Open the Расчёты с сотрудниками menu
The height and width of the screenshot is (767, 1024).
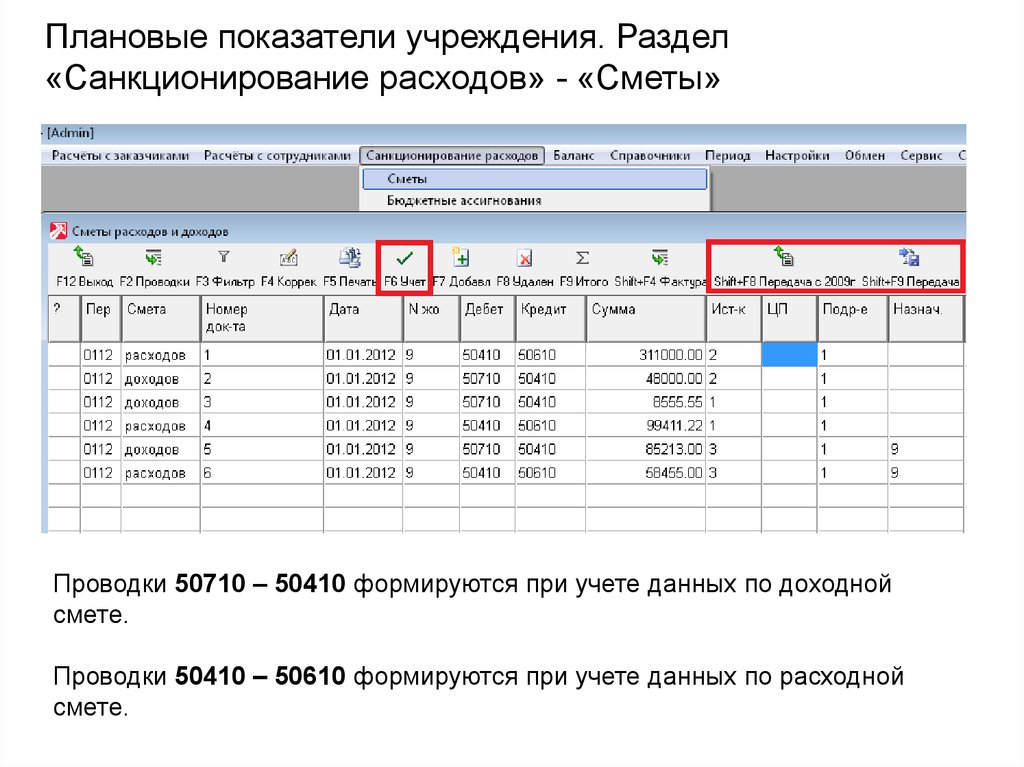[x=277, y=156]
